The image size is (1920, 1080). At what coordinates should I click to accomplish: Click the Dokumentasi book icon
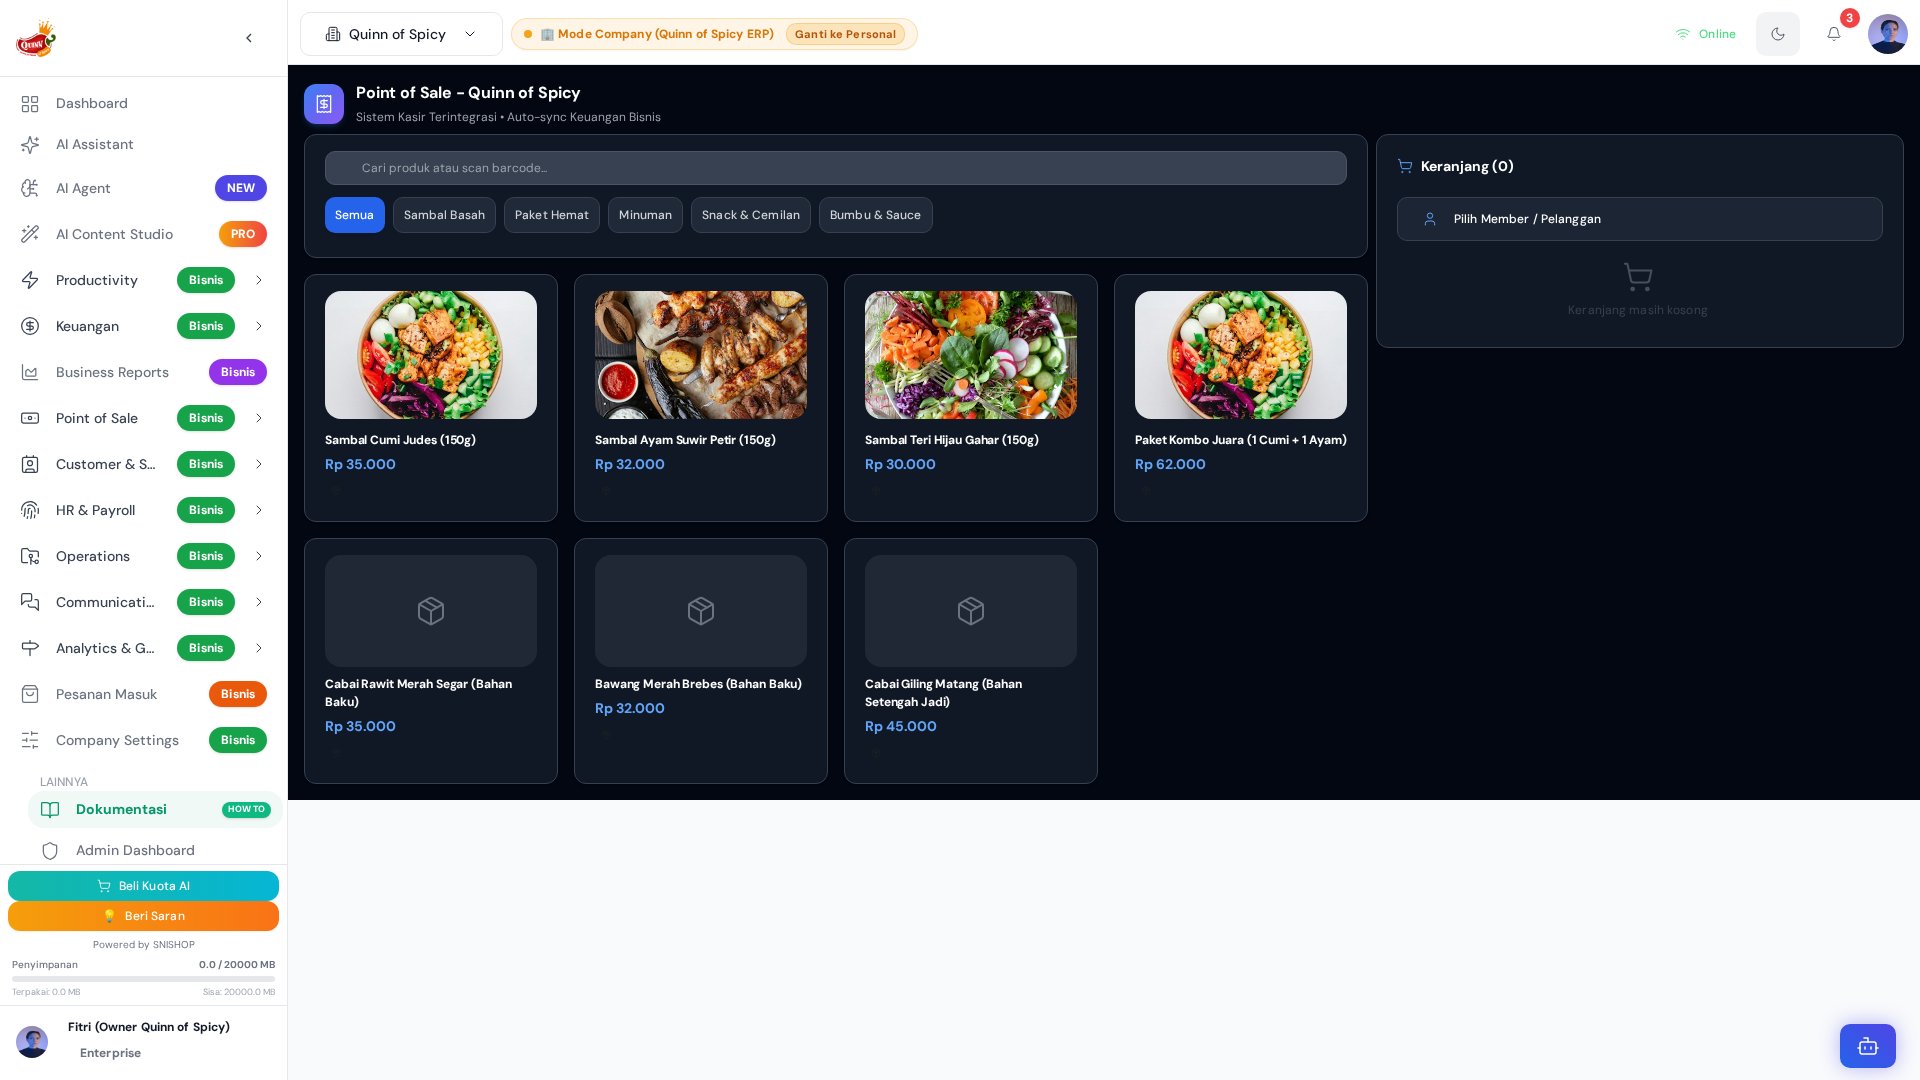point(50,810)
